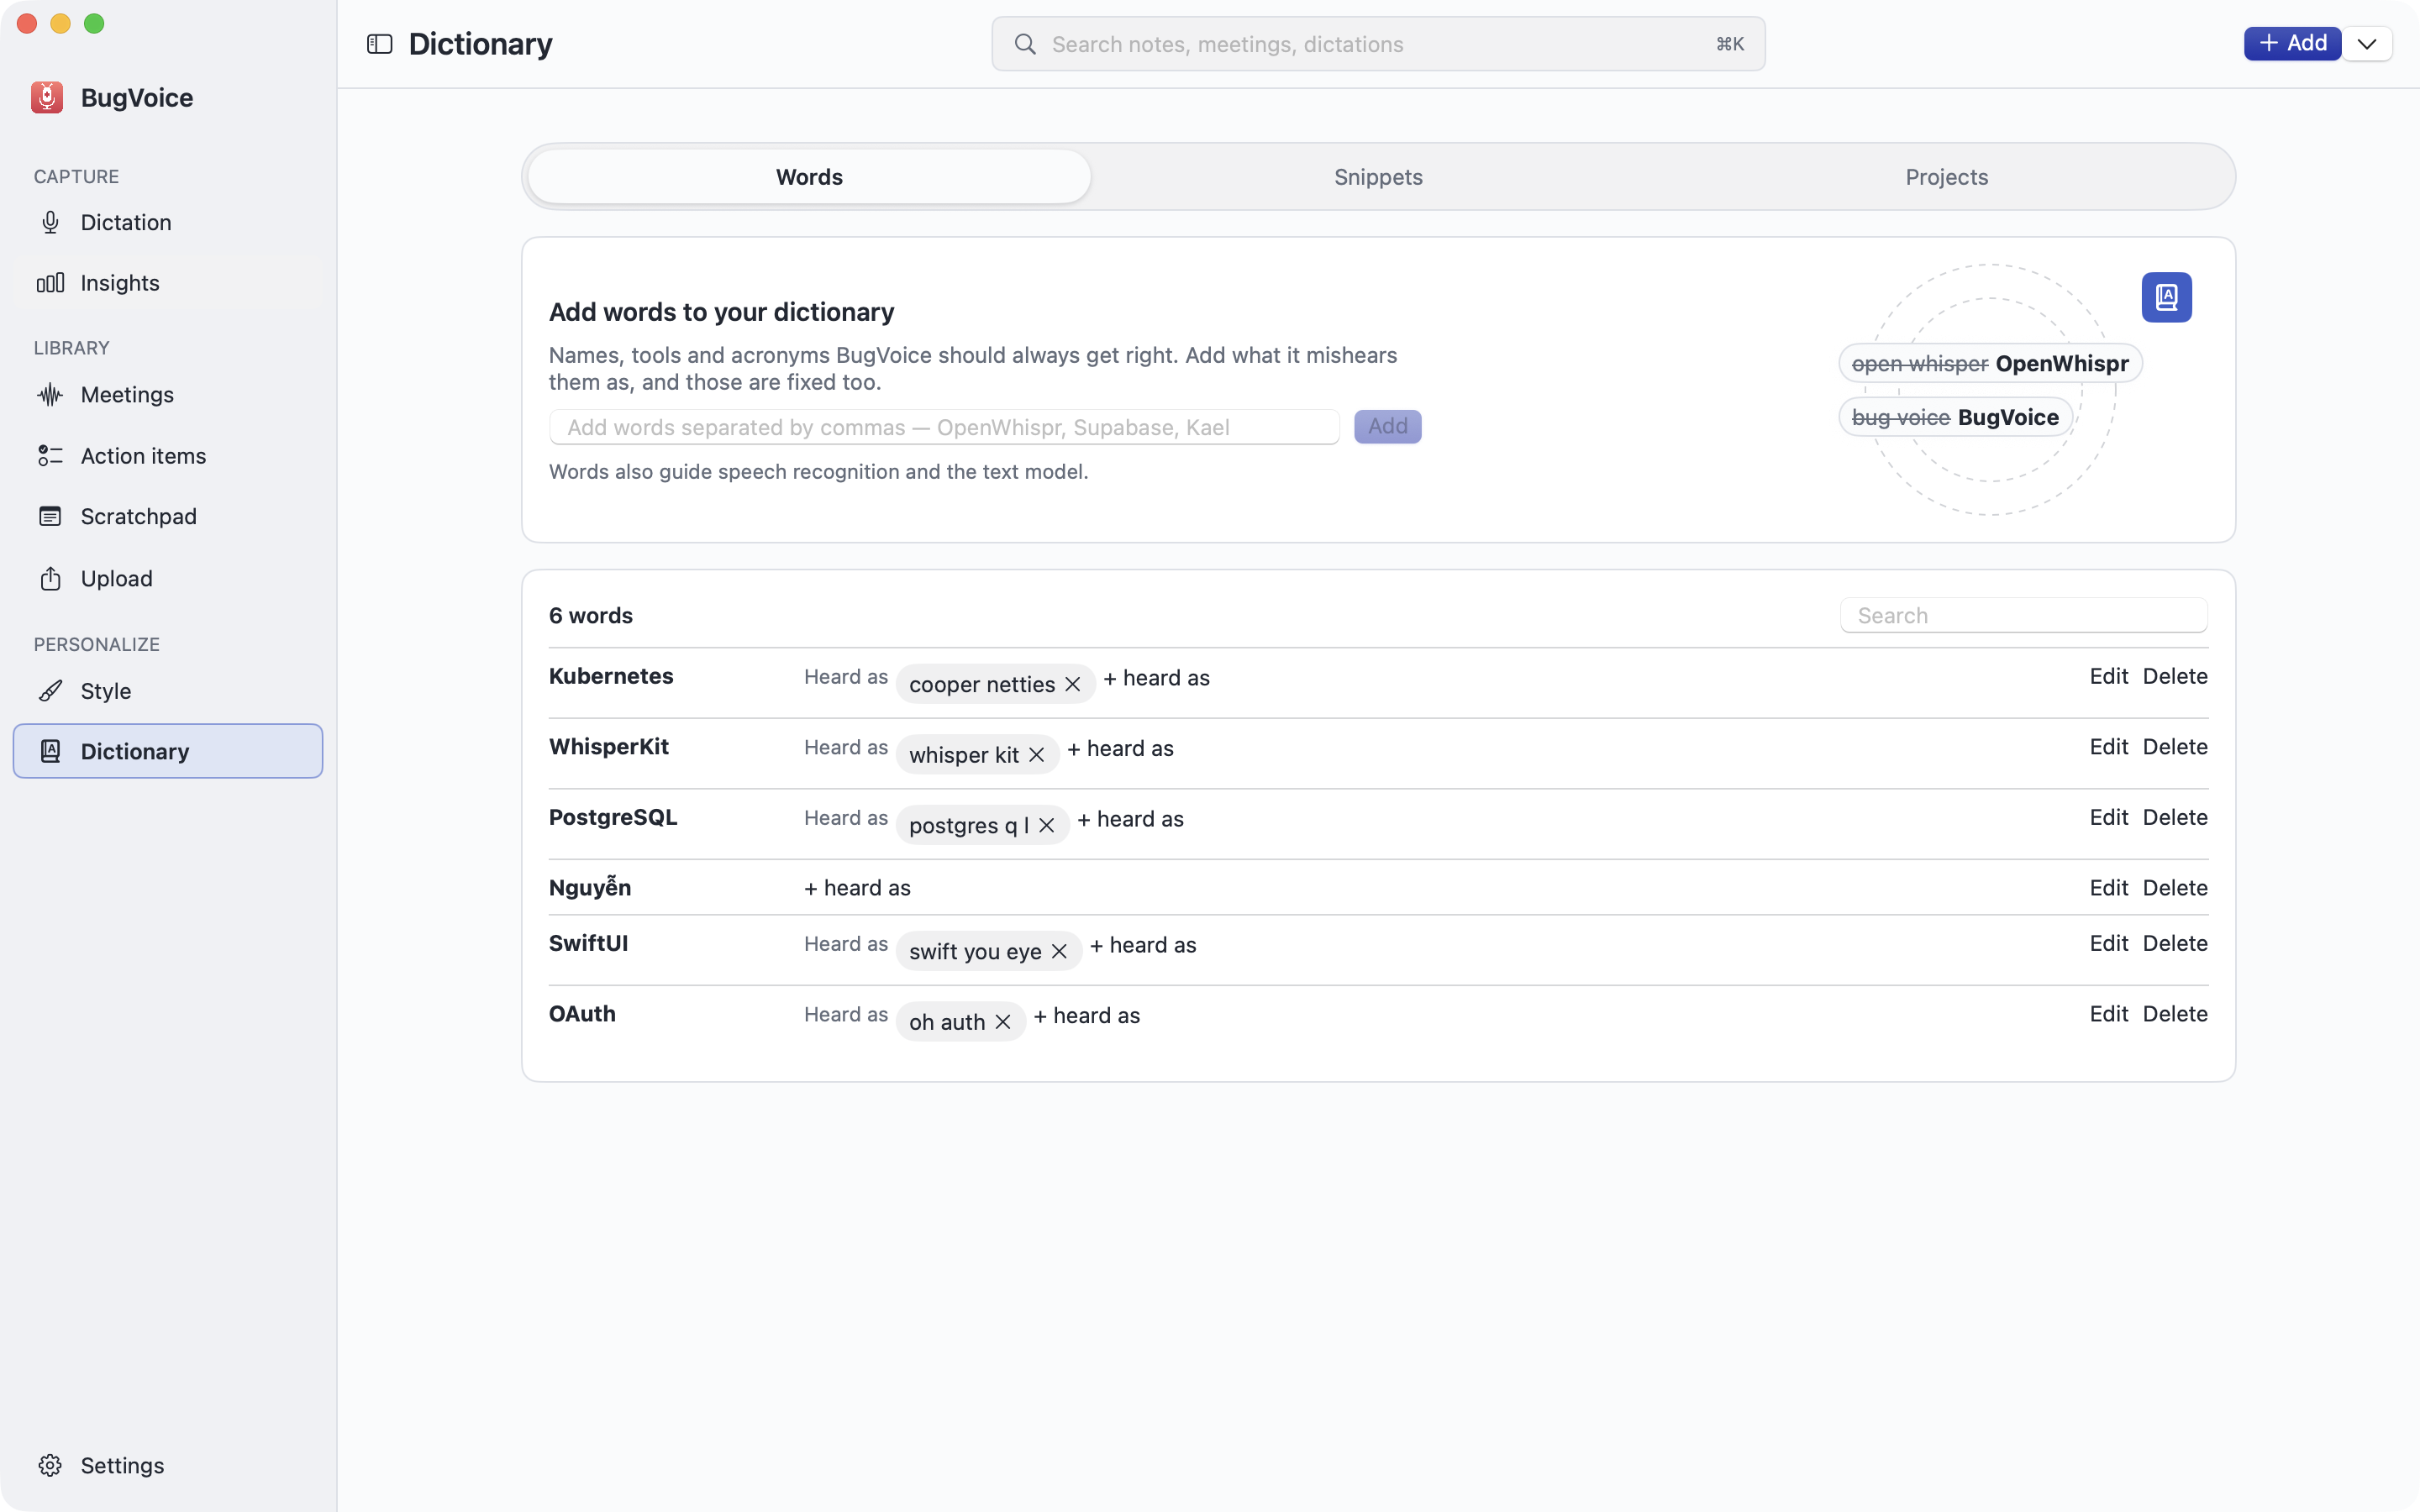
Task: Open the Upload page
Action: 168,579
